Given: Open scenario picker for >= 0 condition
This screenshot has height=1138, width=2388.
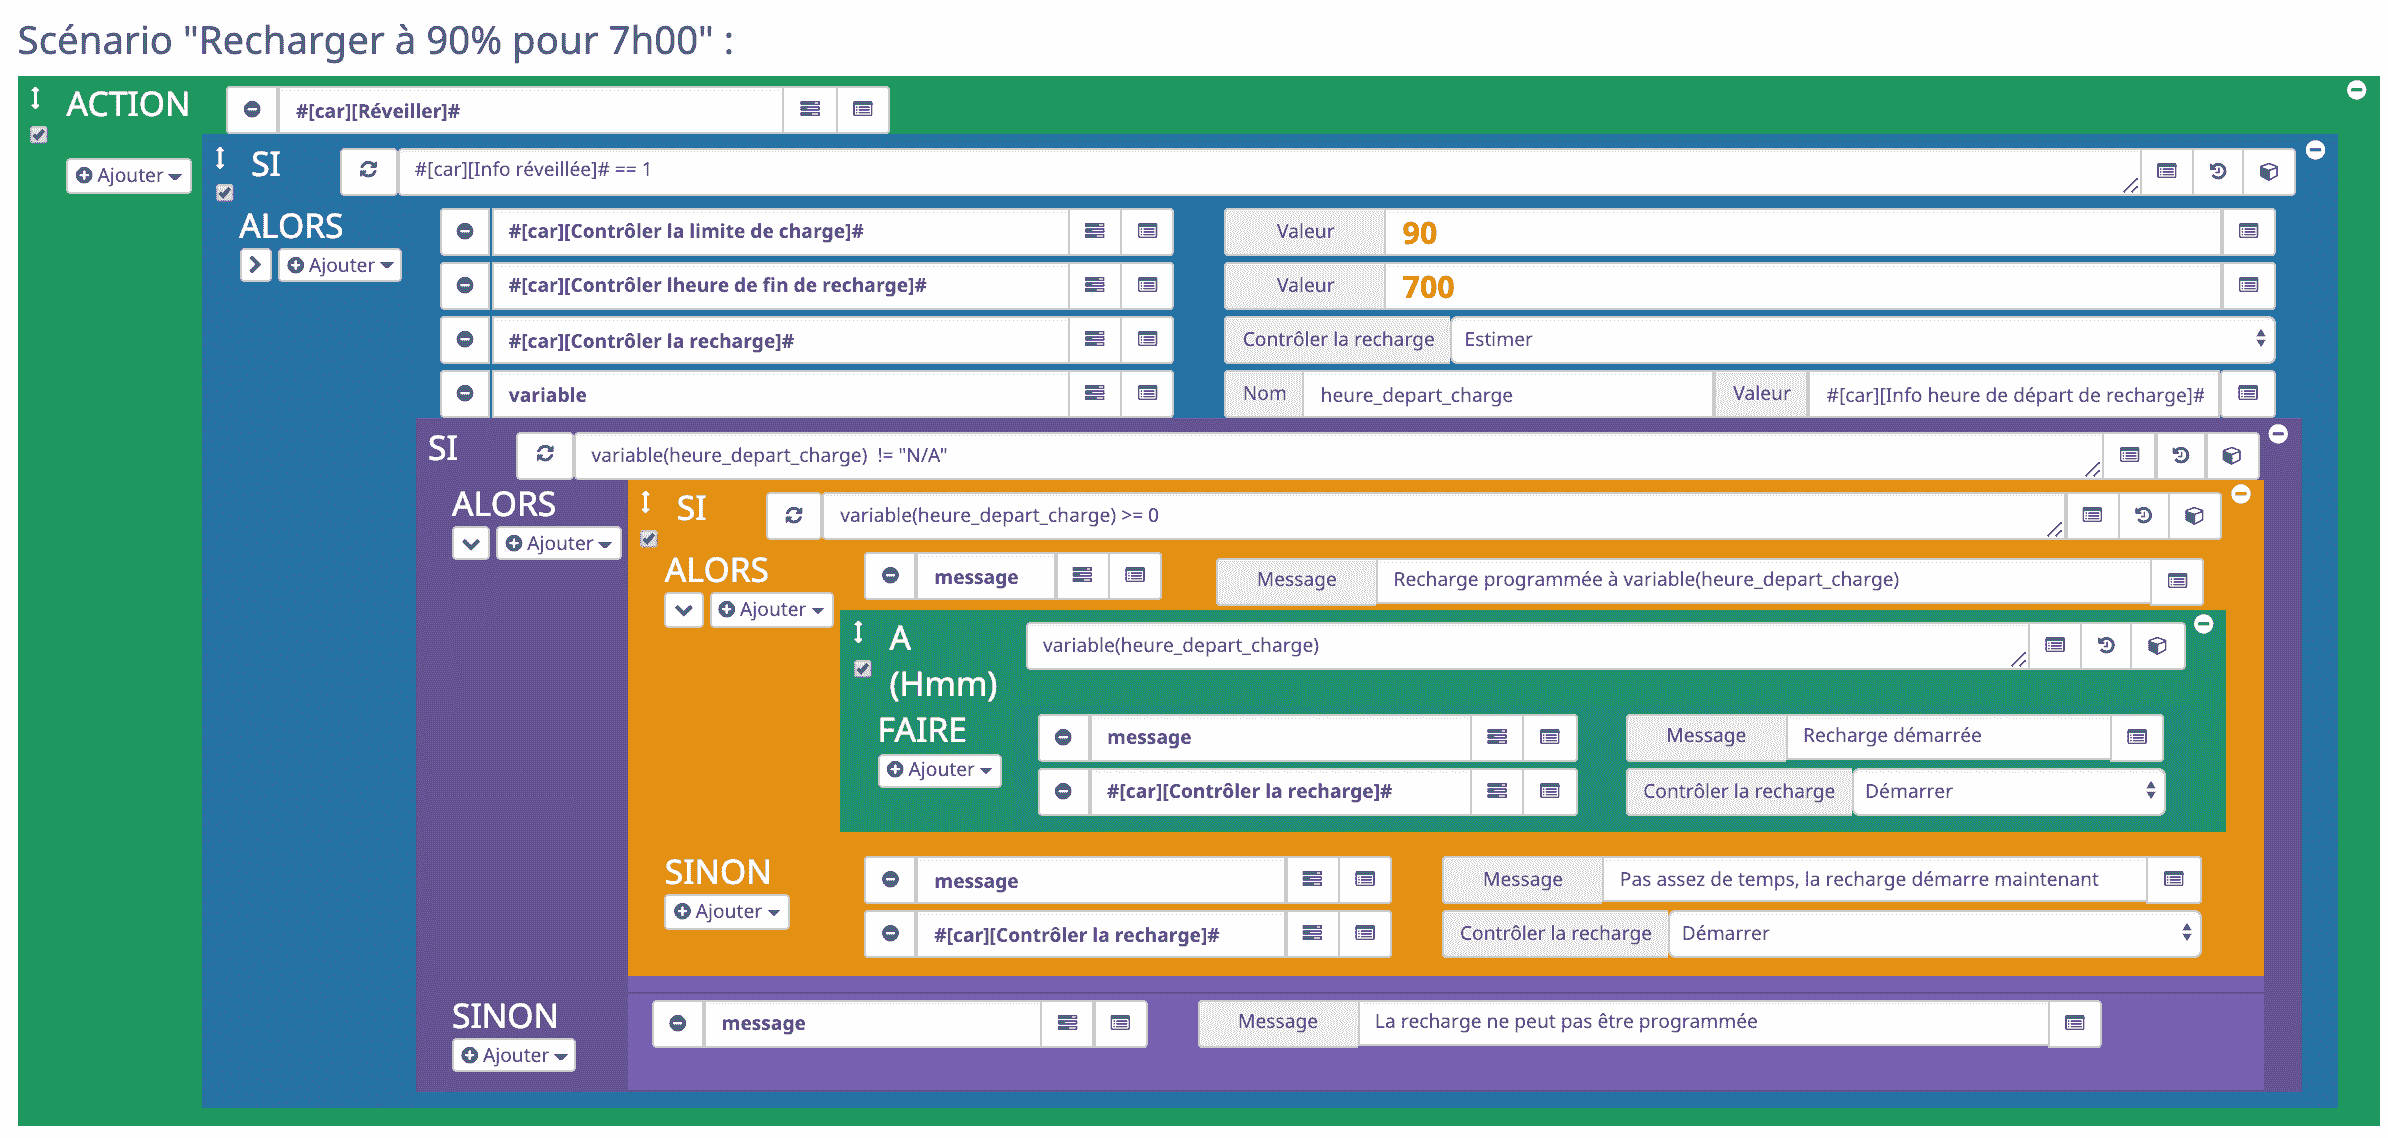Looking at the screenshot, I should (2143, 515).
